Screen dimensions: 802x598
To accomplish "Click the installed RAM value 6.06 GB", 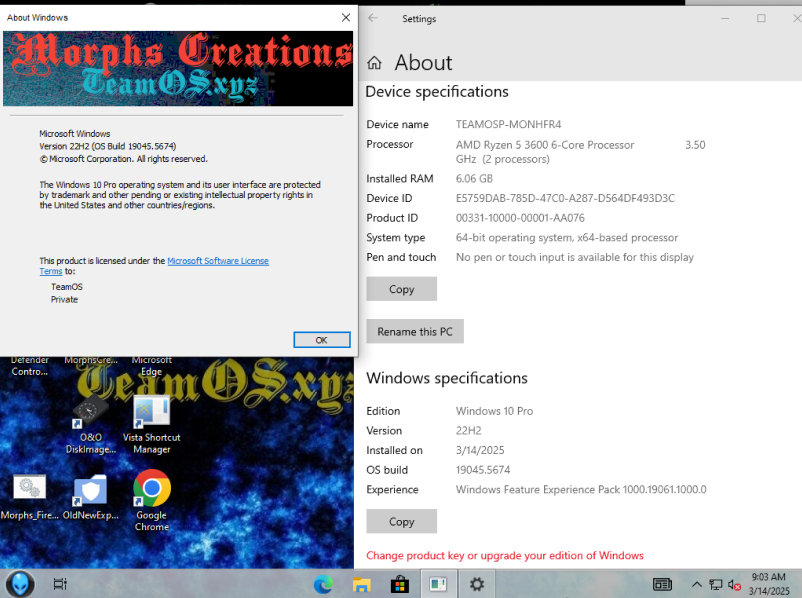I will pyautogui.click(x=474, y=179).
